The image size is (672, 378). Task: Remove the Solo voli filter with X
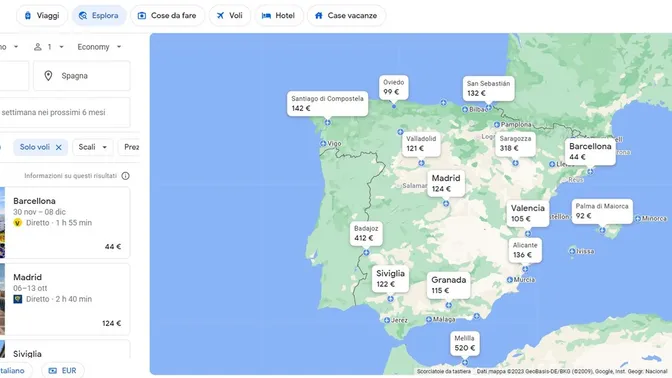[59, 147]
